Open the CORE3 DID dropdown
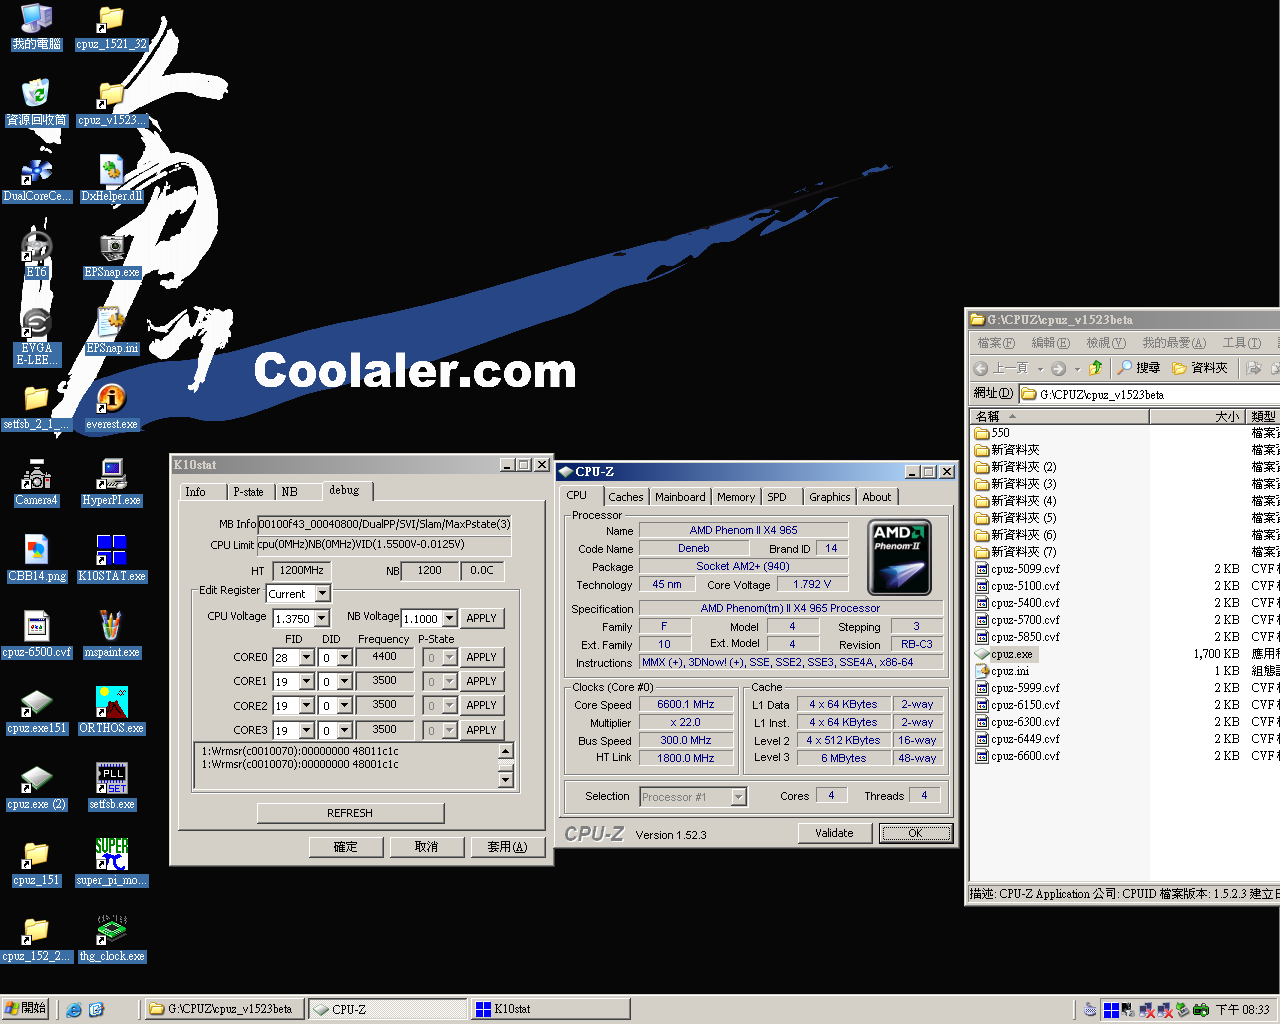 click(345, 731)
